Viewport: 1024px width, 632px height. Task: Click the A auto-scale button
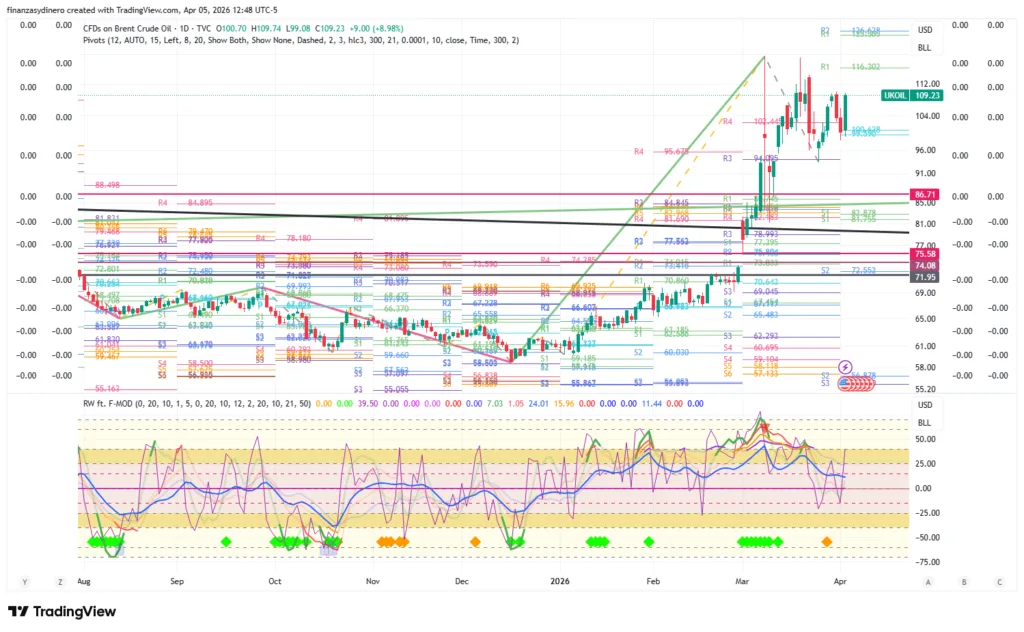[928, 581]
